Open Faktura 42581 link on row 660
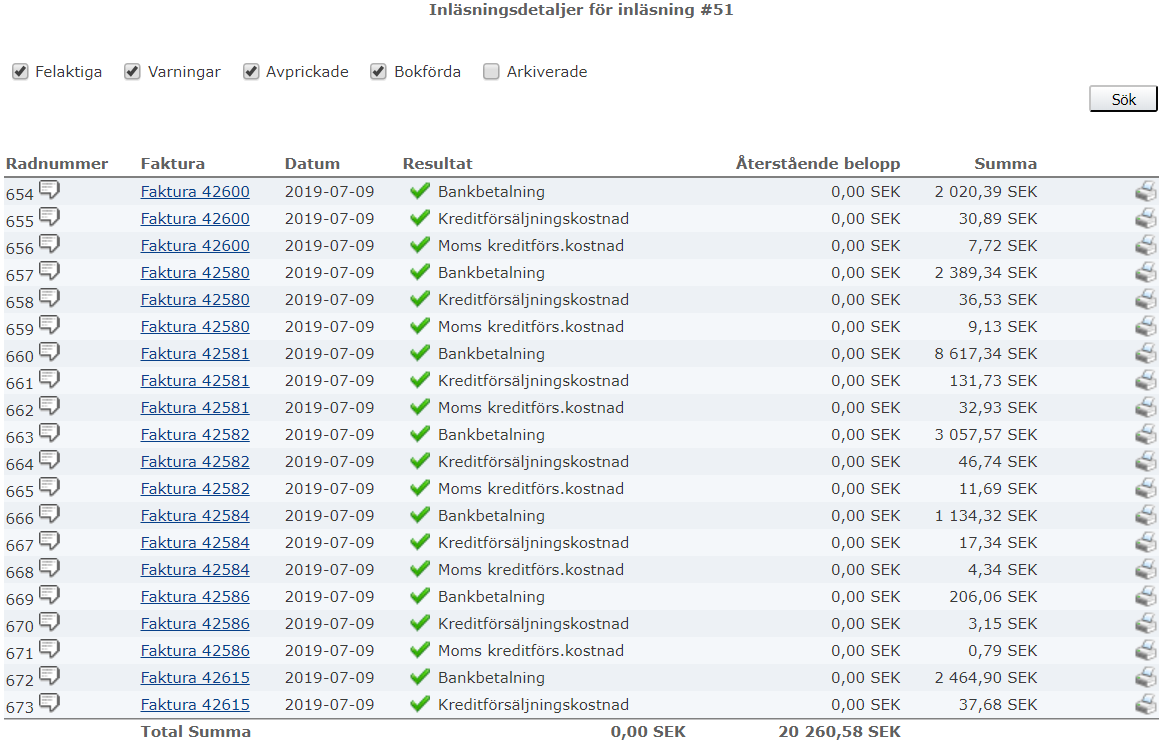Screen dimensions: 1162x742 pyautogui.click(x=195, y=354)
